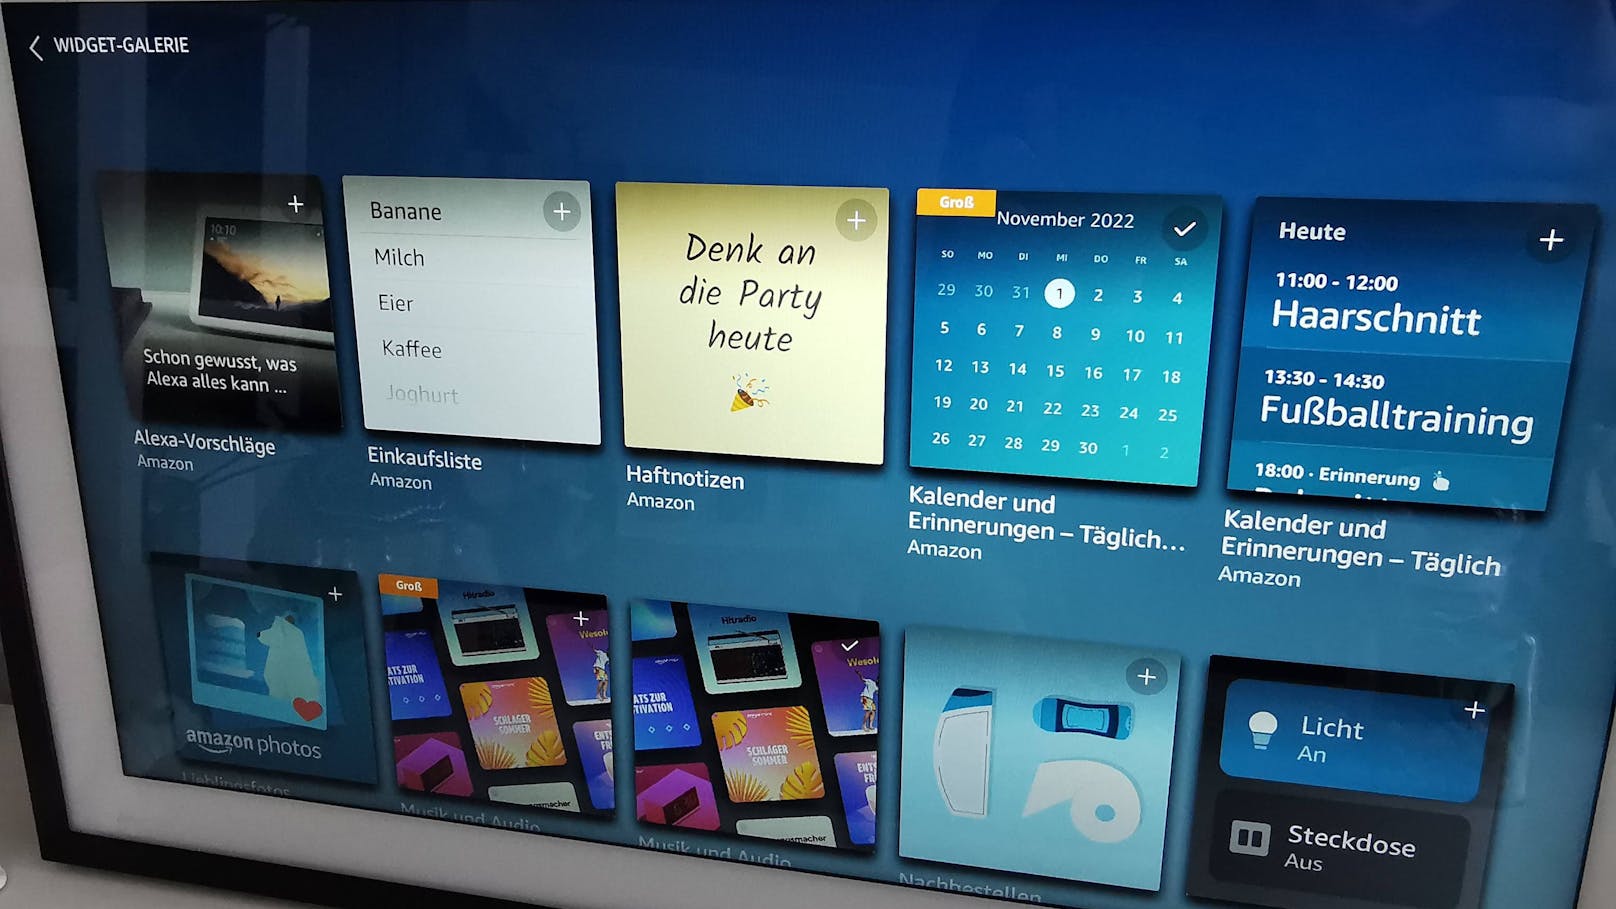Open the 18:00 Erinnerung reminder entry
The height and width of the screenshot is (909, 1616).
click(x=1350, y=476)
